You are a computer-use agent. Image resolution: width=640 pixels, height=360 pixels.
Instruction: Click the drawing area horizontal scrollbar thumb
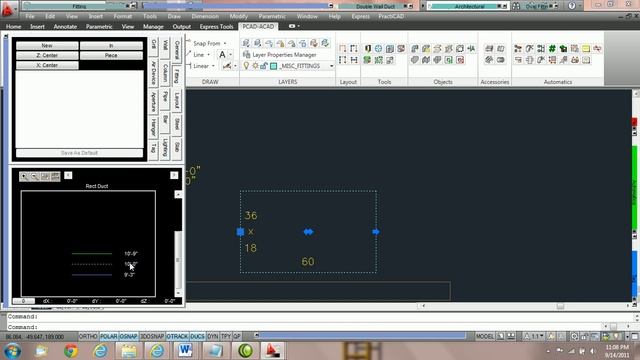(x=560, y=306)
